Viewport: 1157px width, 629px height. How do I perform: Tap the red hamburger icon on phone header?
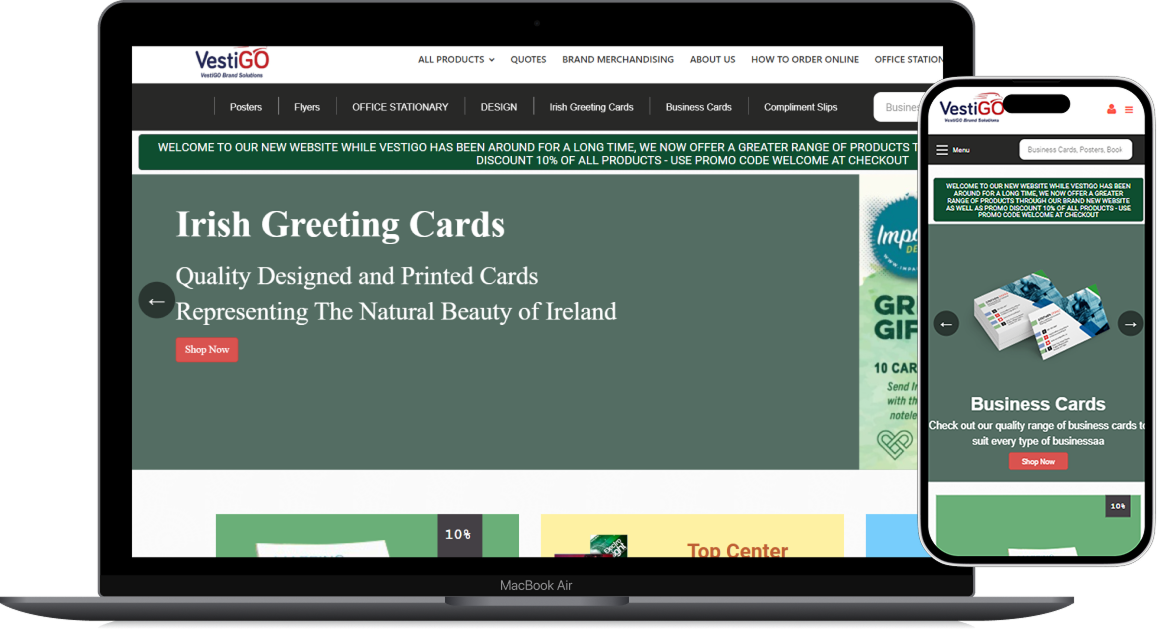point(1129,110)
